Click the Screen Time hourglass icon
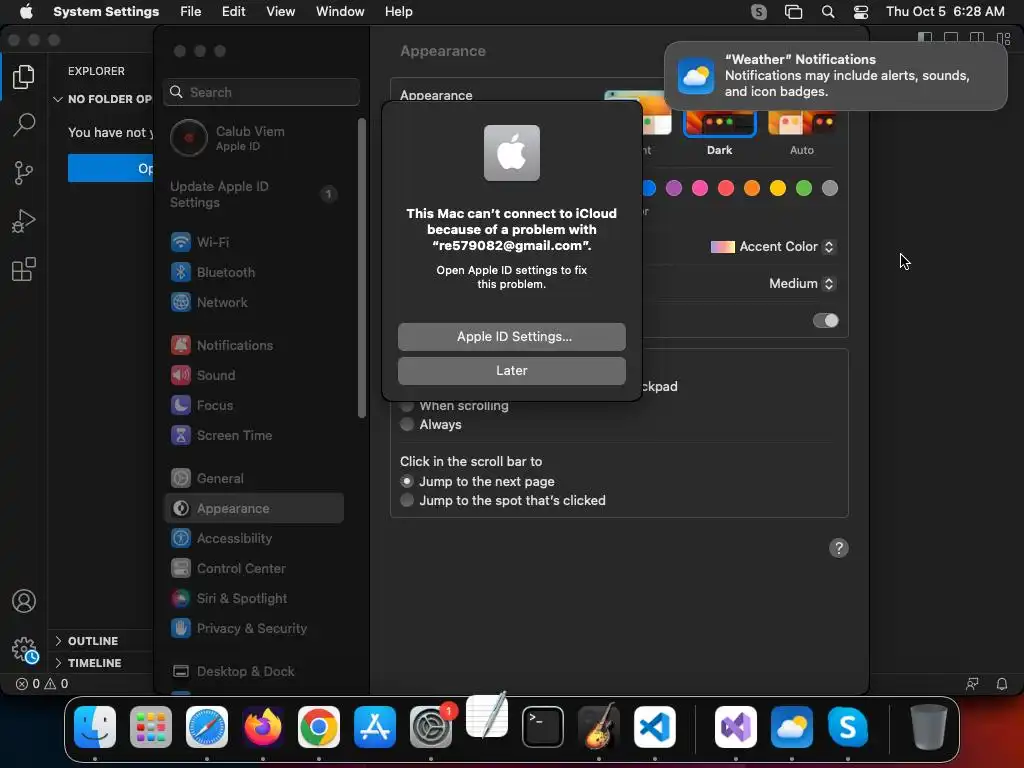 181,436
